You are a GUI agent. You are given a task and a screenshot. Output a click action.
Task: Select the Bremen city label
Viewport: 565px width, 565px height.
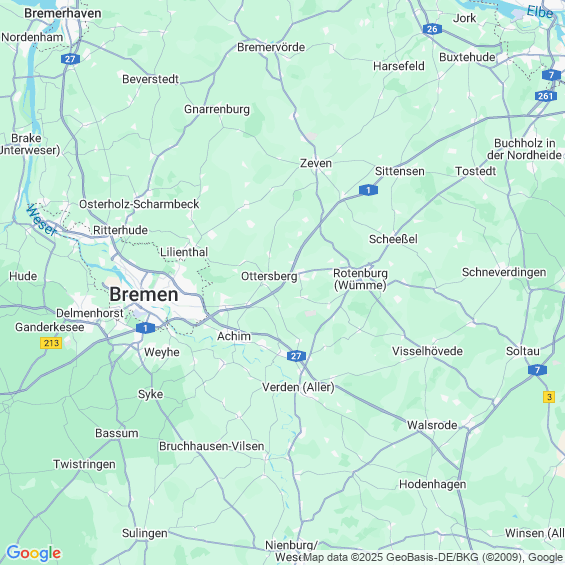click(144, 294)
